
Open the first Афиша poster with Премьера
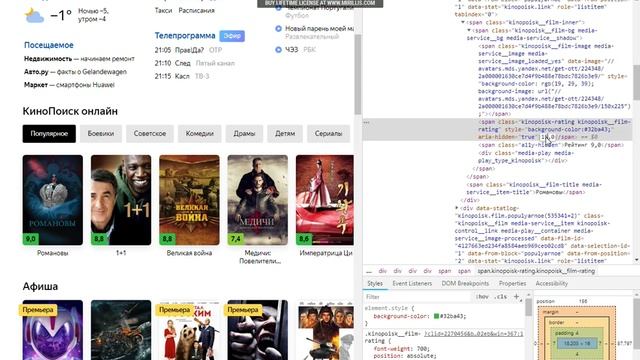pos(53,330)
